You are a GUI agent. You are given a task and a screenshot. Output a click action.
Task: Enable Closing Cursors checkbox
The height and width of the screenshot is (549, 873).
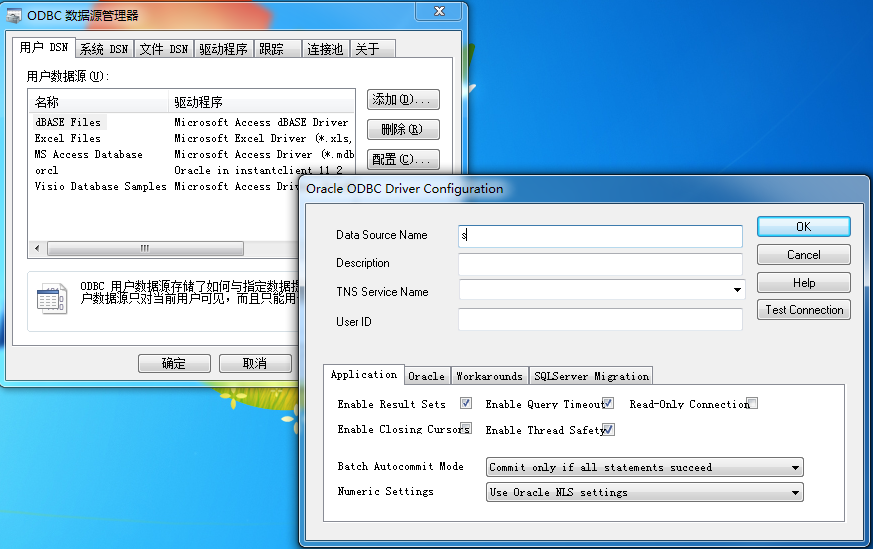[466, 428]
